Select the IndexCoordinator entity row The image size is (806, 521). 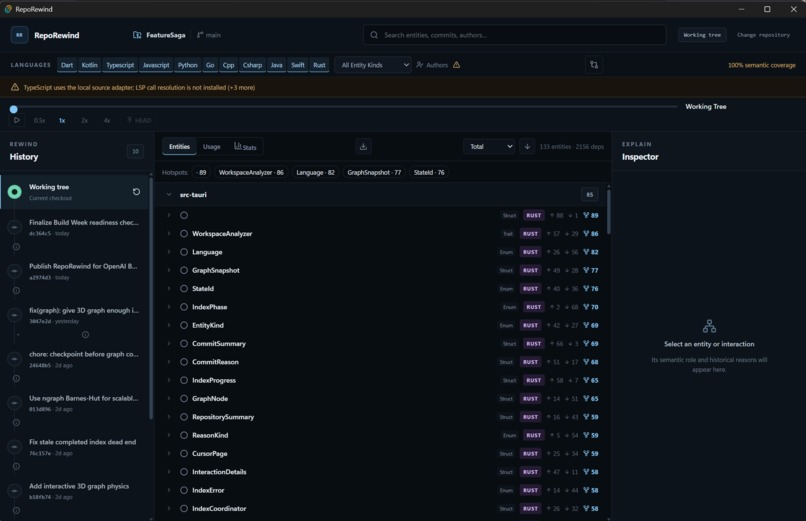(x=383, y=509)
